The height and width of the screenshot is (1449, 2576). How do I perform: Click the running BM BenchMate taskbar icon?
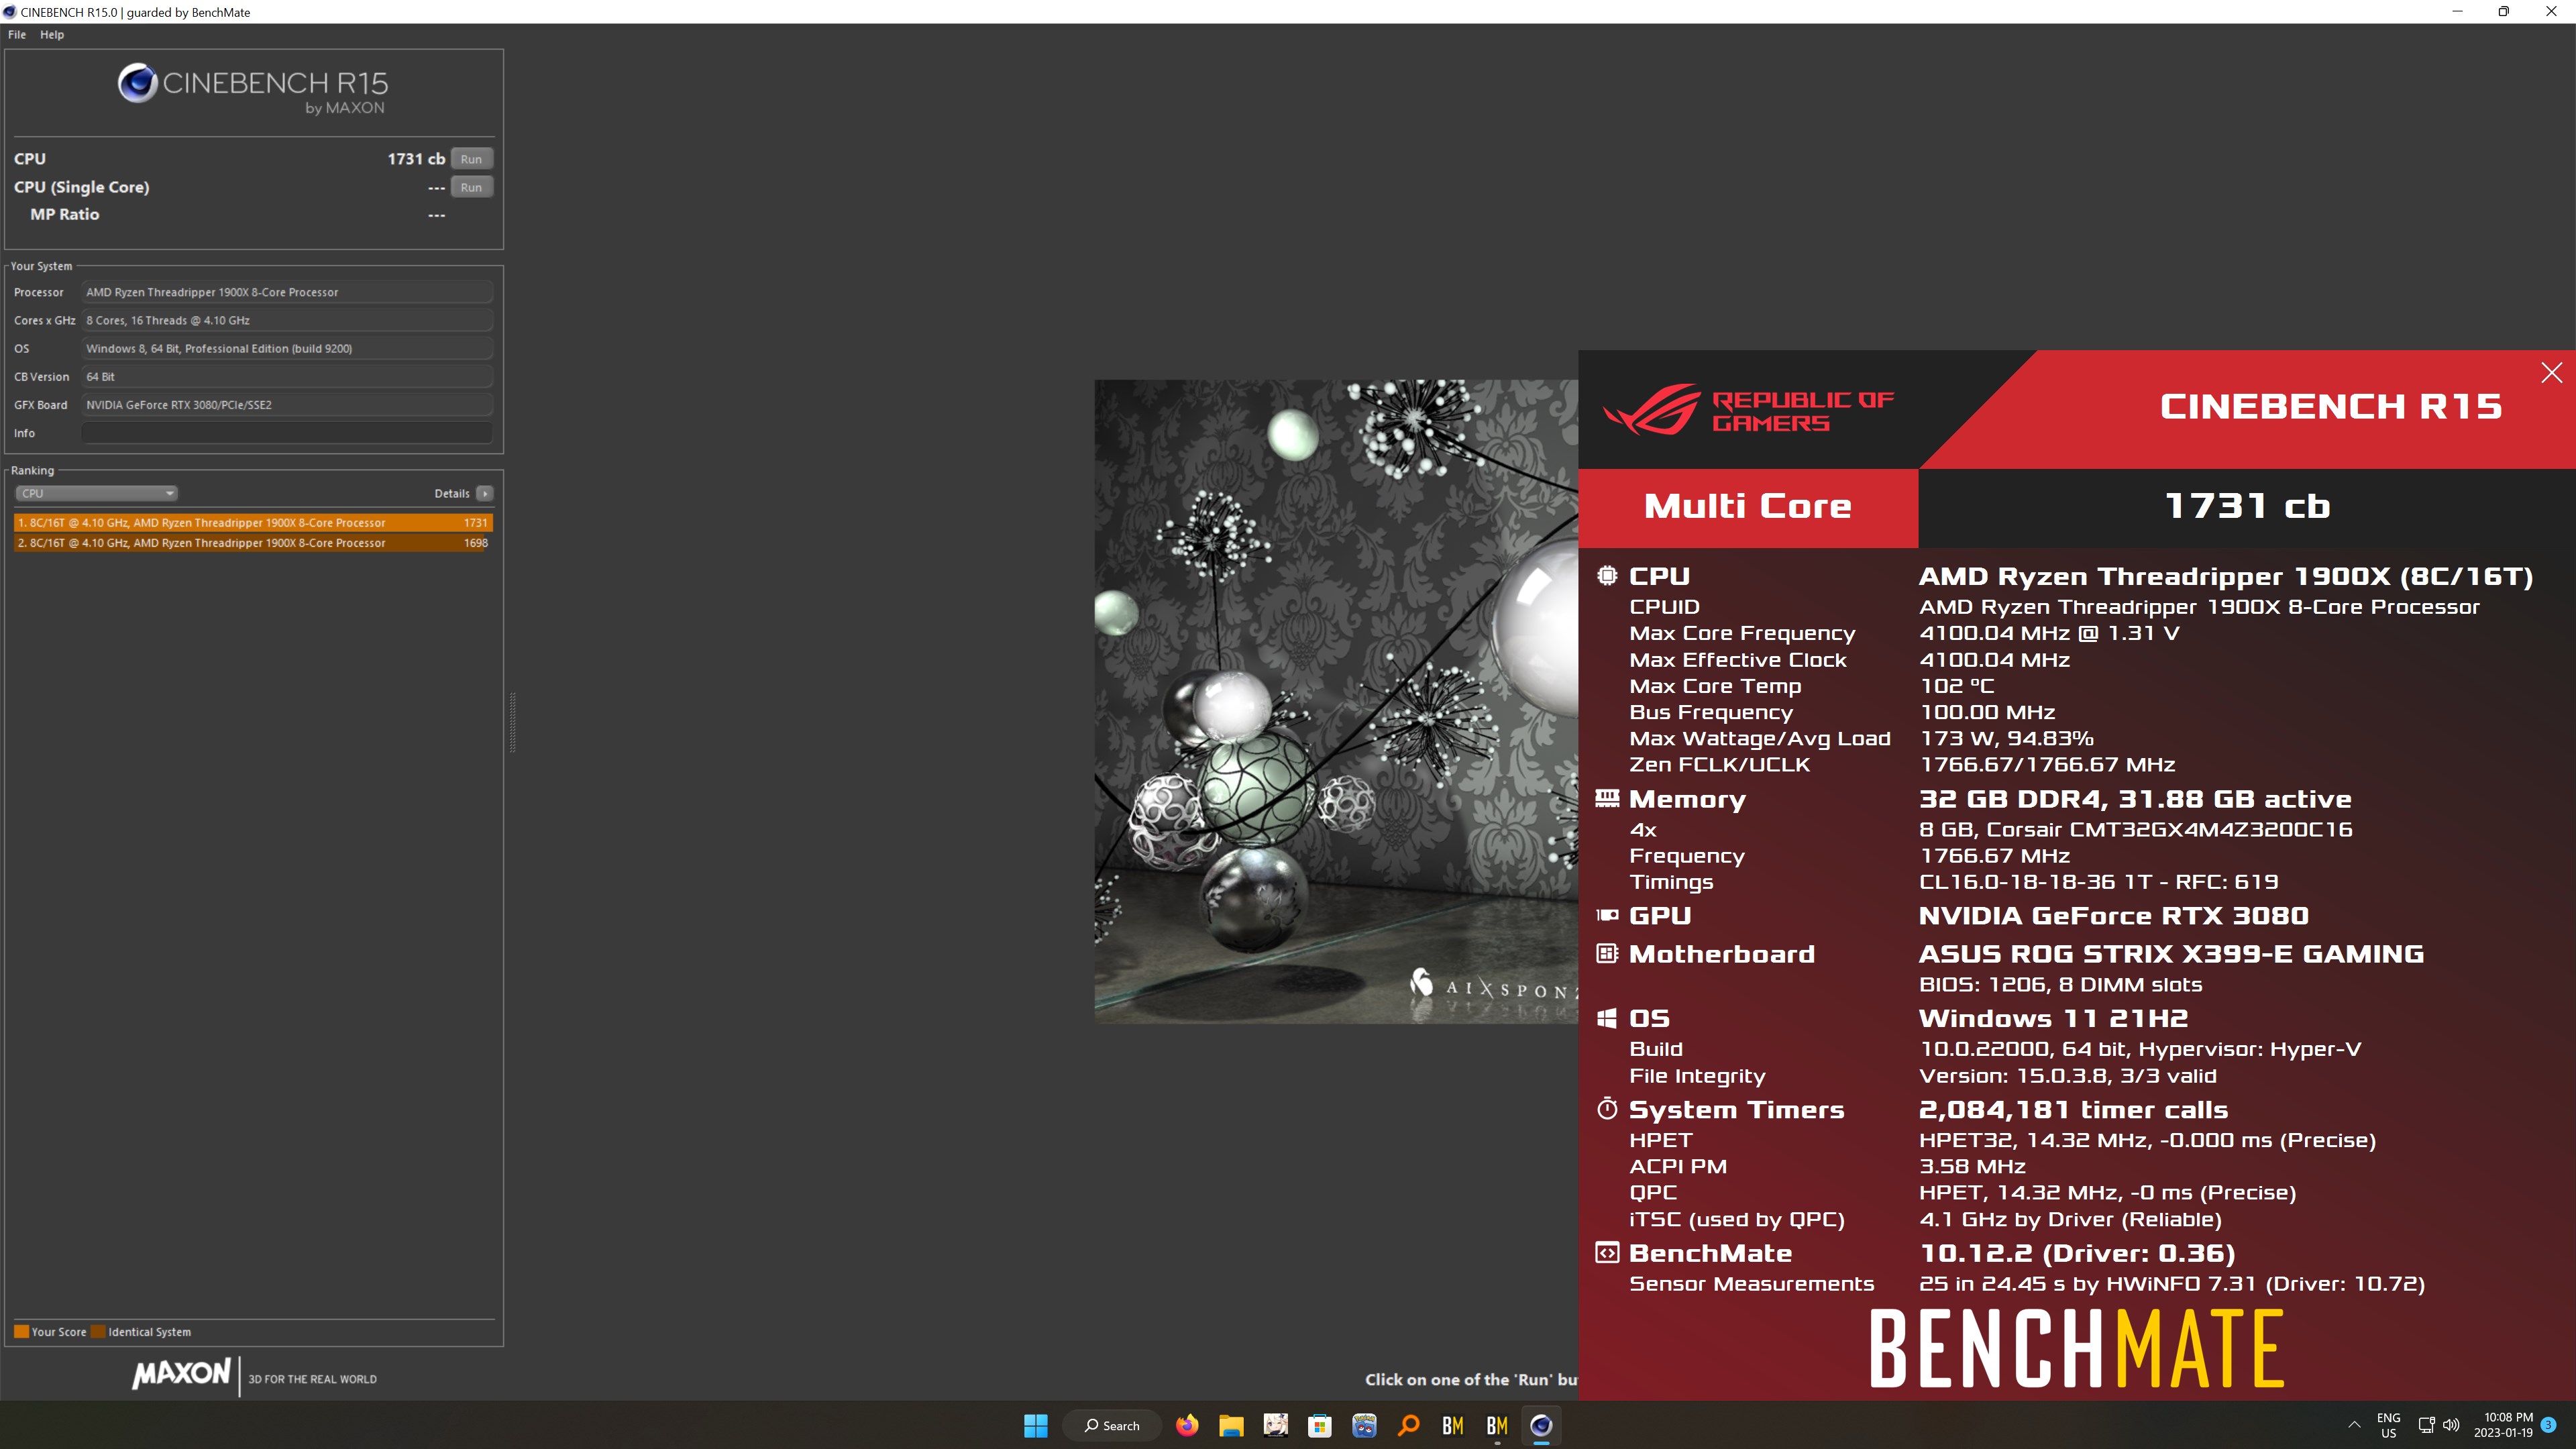click(1497, 1426)
